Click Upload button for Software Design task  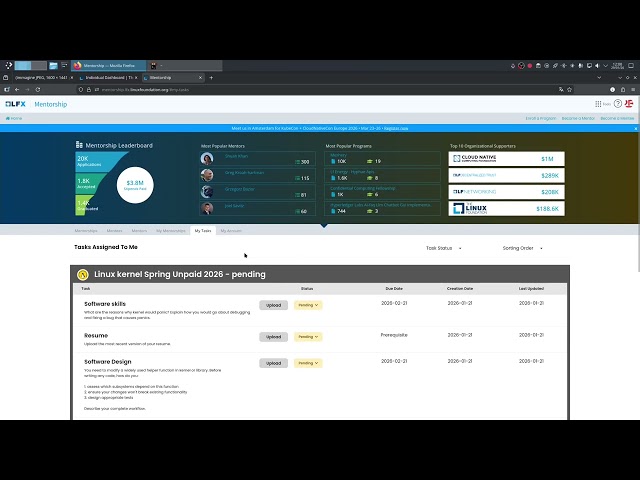[x=273, y=363]
